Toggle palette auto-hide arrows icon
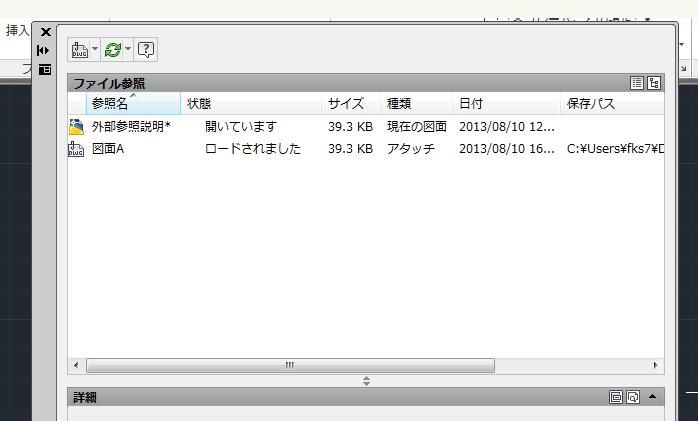The width and height of the screenshot is (698, 421). tap(43, 50)
